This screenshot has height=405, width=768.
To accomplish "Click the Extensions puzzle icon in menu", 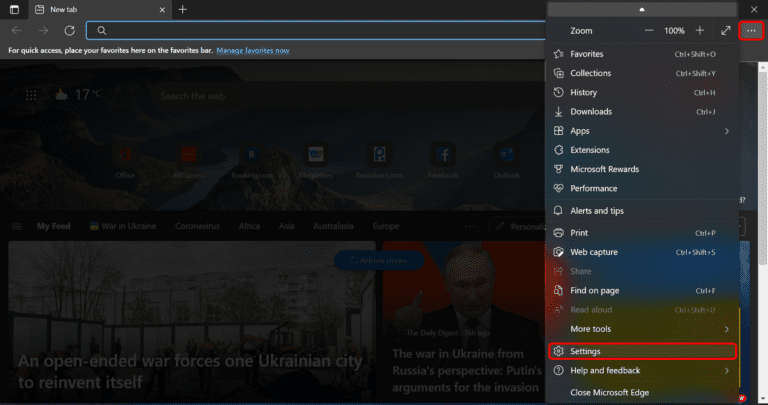I will (558, 150).
